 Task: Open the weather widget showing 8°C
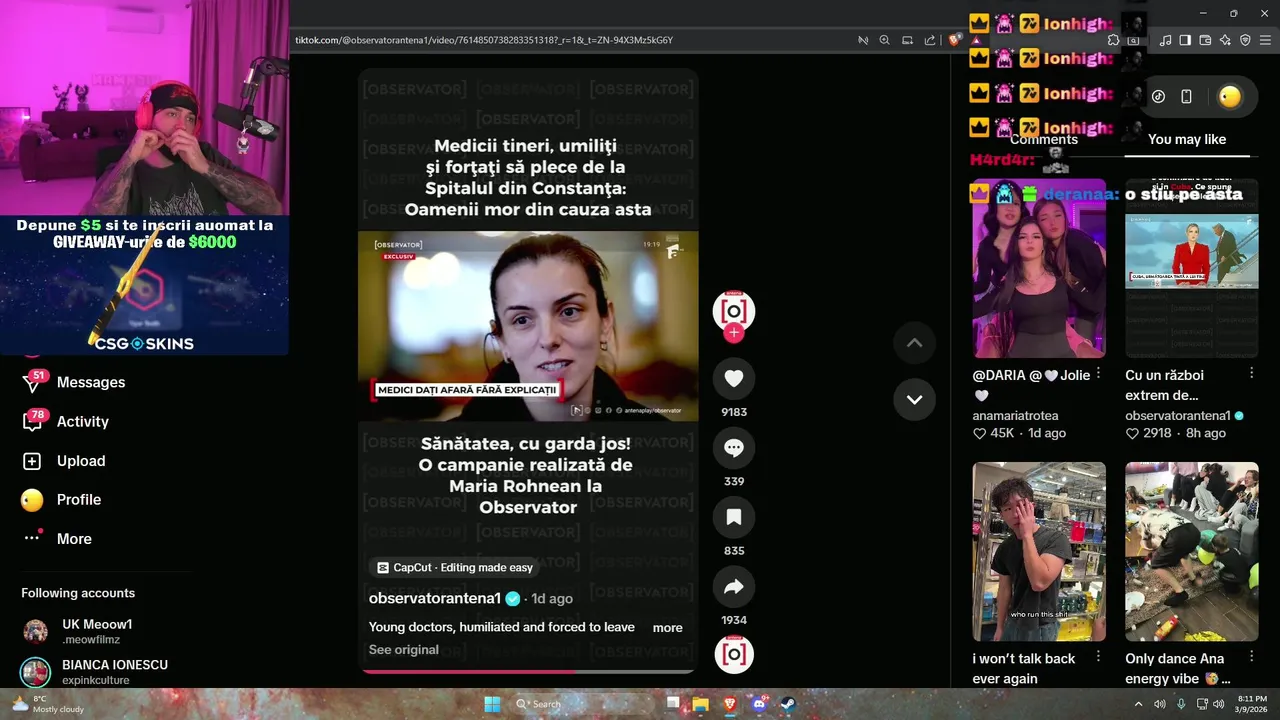[x=47, y=704]
